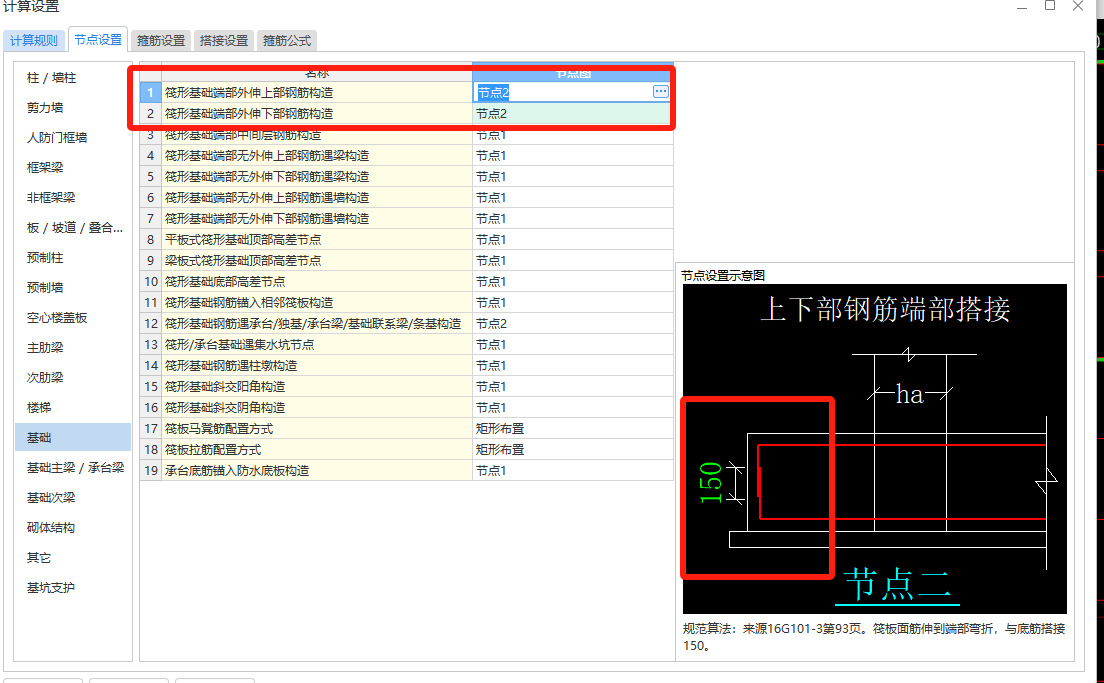Click row 平板式筏形基础顶部高差节点

(x=317, y=239)
